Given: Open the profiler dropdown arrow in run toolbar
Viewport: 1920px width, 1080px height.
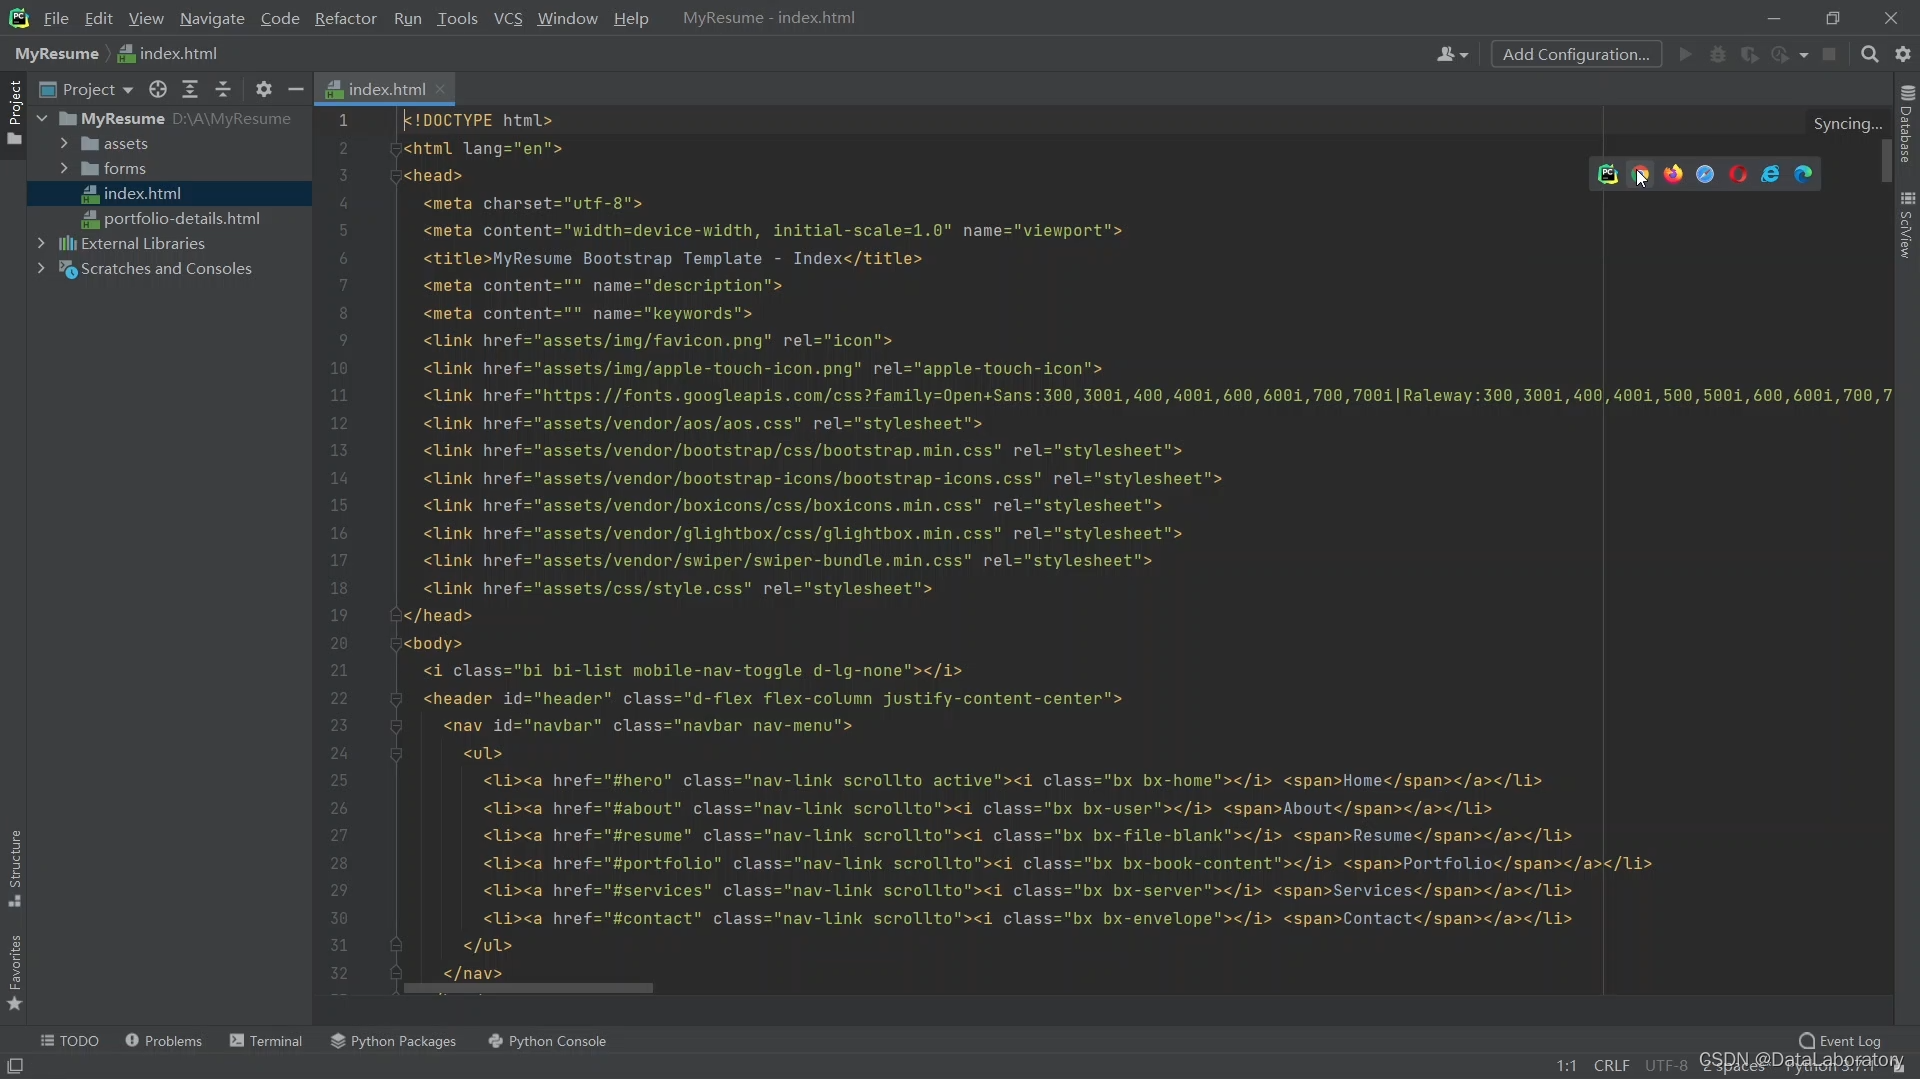Looking at the screenshot, I should pyautogui.click(x=1804, y=55).
